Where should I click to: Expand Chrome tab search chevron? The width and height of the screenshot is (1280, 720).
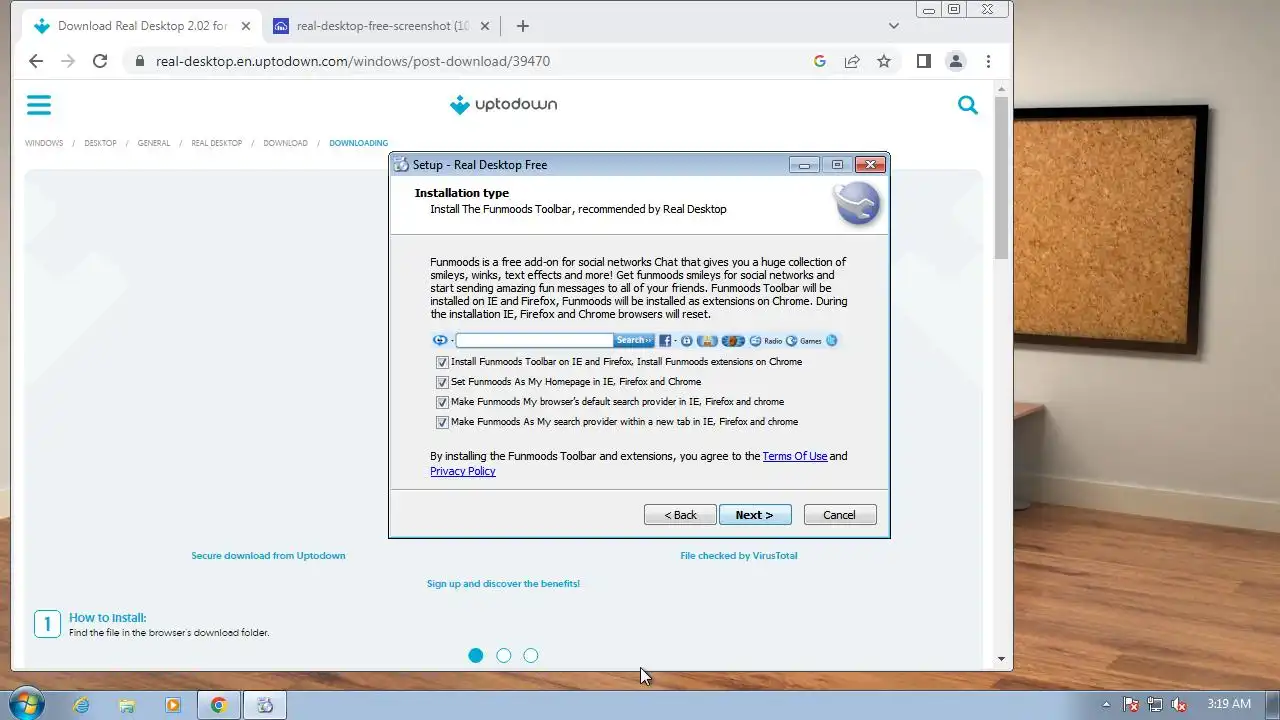tap(893, 26)
